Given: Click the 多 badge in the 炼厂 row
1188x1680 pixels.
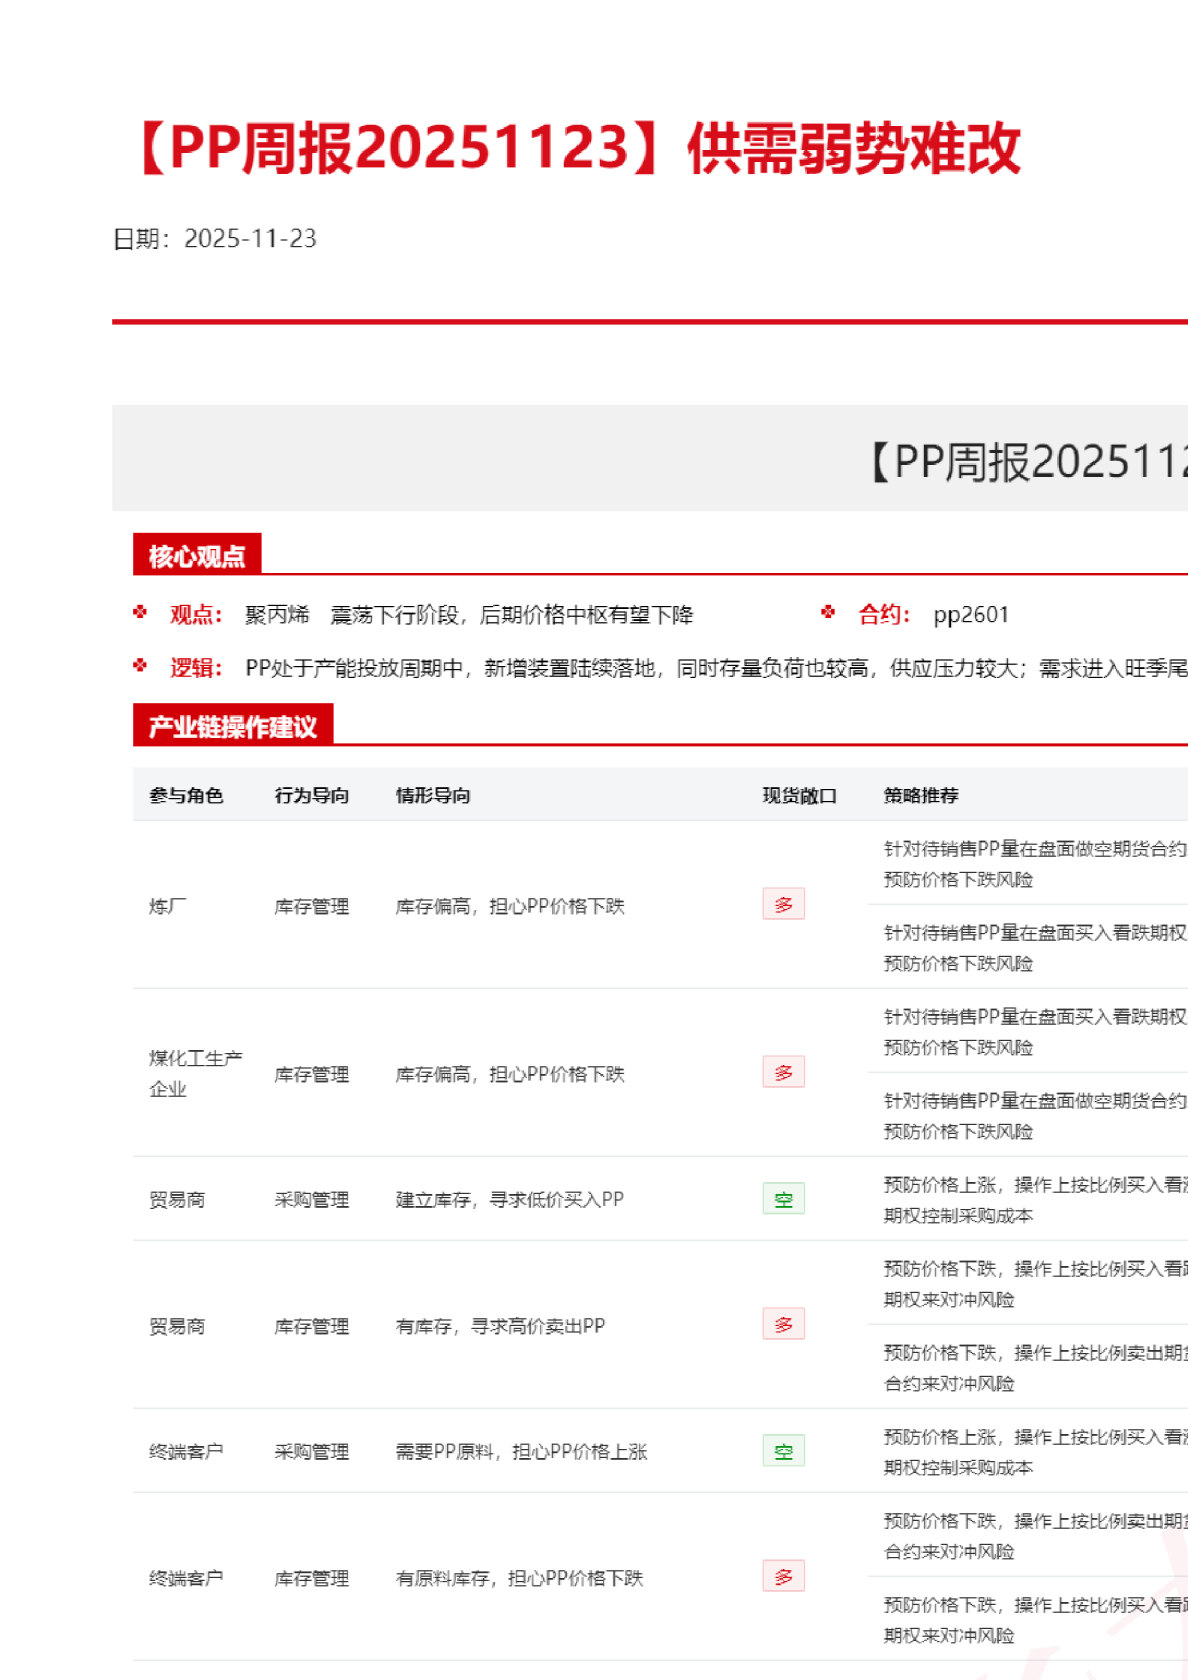Looking at the screenshot, I should 784,904.
